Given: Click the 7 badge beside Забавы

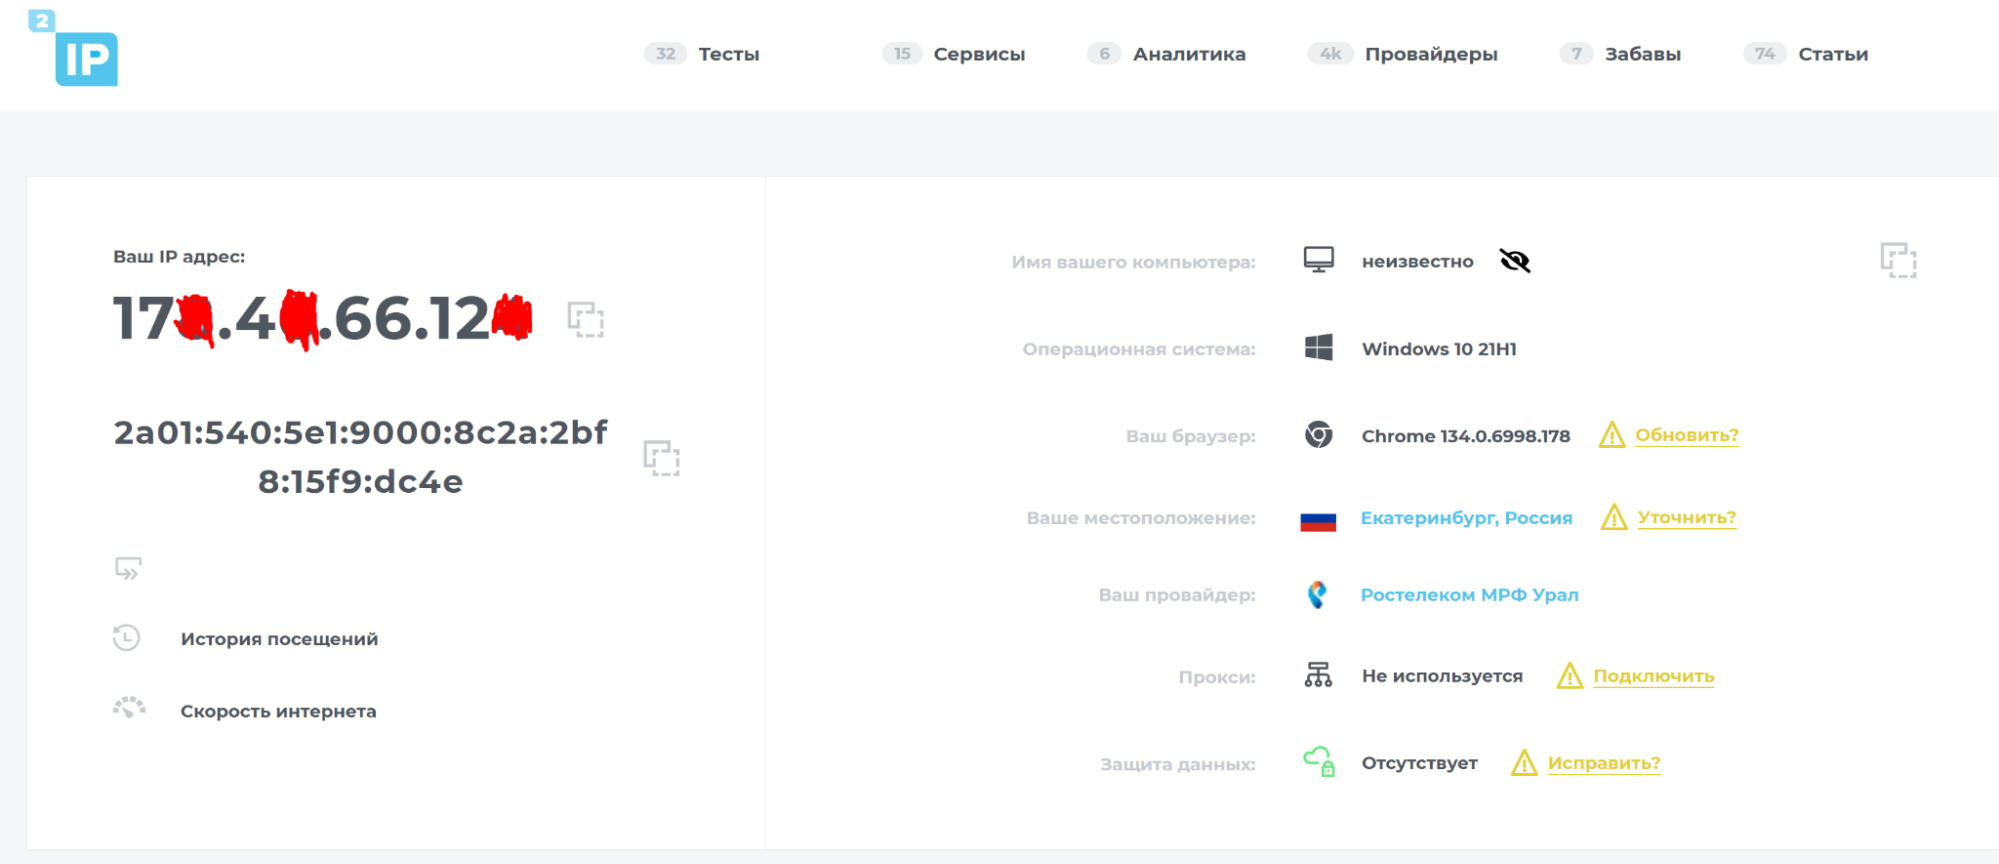Looking at the screenshot, I should point(1576,54).
